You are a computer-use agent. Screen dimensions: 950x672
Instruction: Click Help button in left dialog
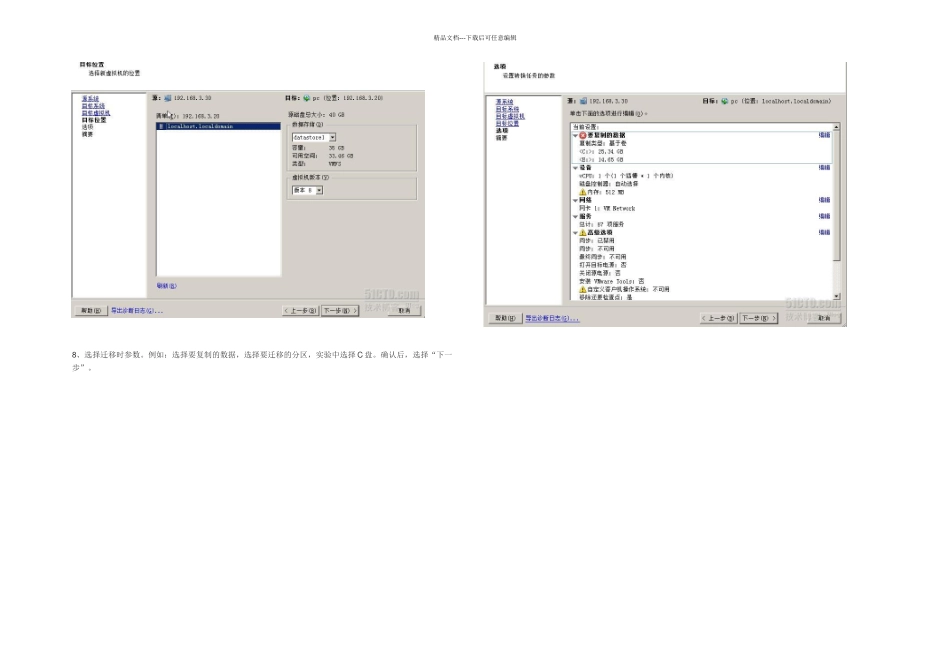pyautogui.click(x=91, y=311)
